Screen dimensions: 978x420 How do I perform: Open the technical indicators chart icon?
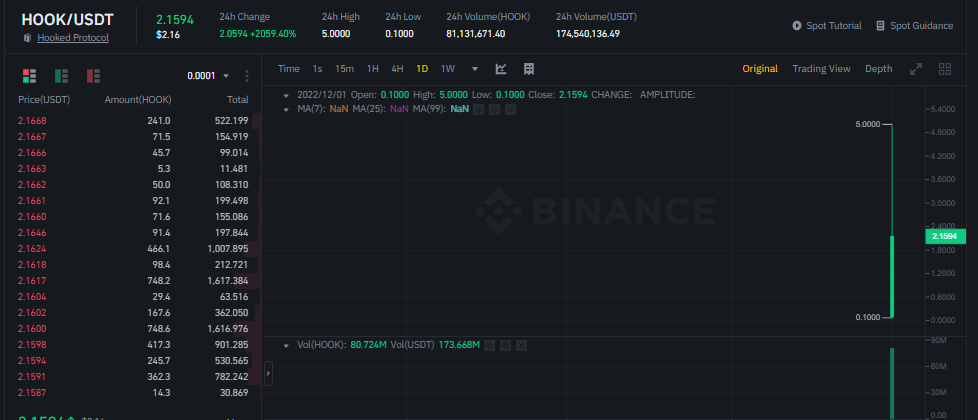pyautogui.click(x=501, y=69)
